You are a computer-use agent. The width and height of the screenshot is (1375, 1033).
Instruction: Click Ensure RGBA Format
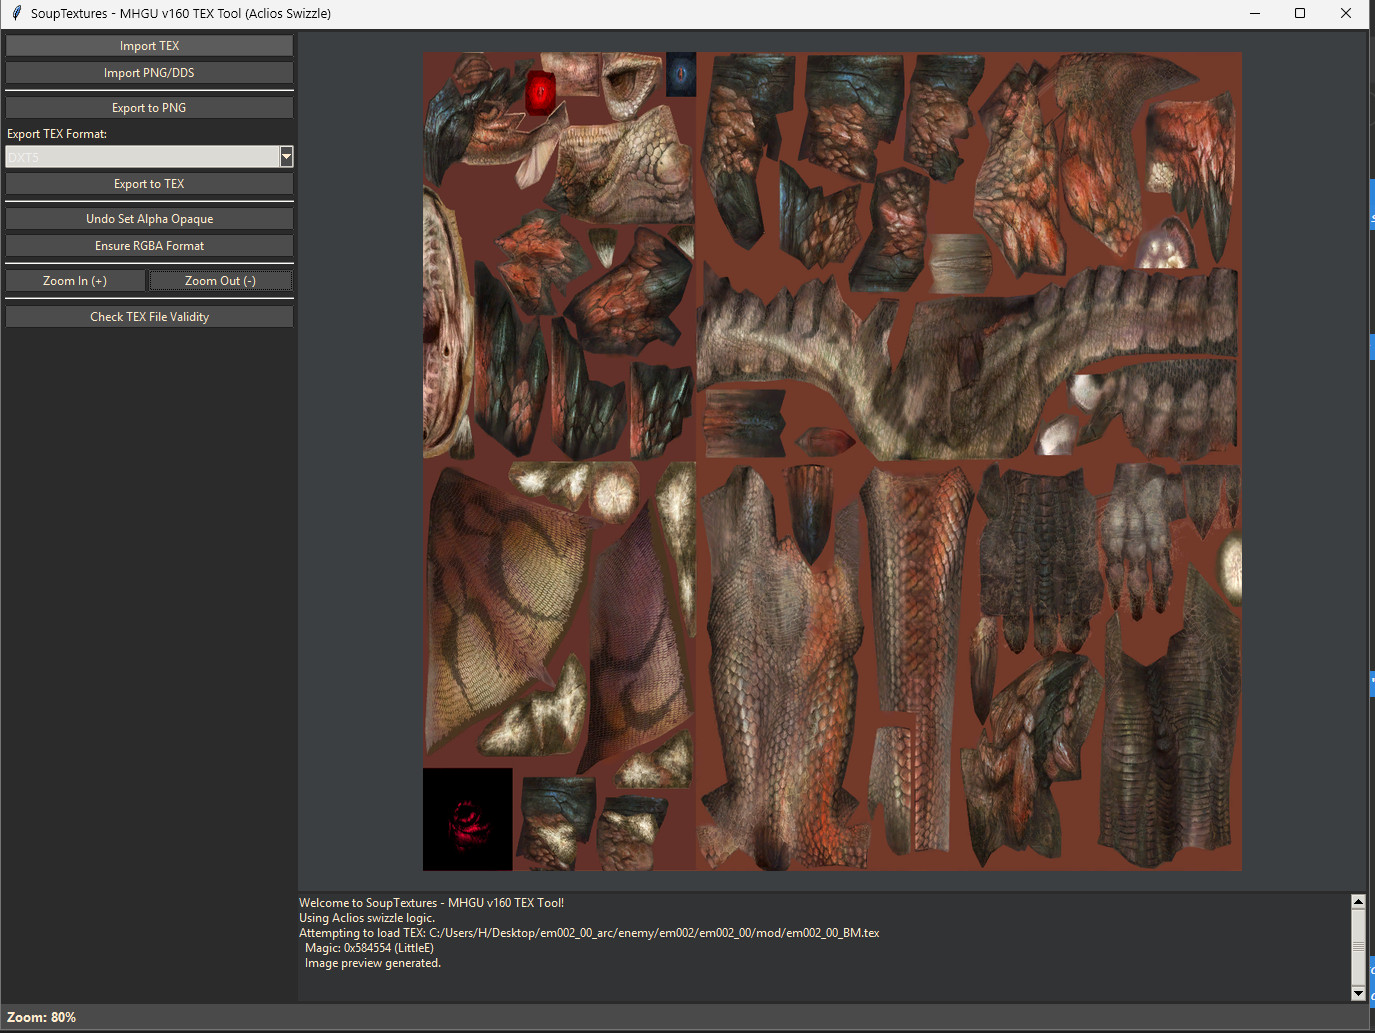[x=148, y=245]
